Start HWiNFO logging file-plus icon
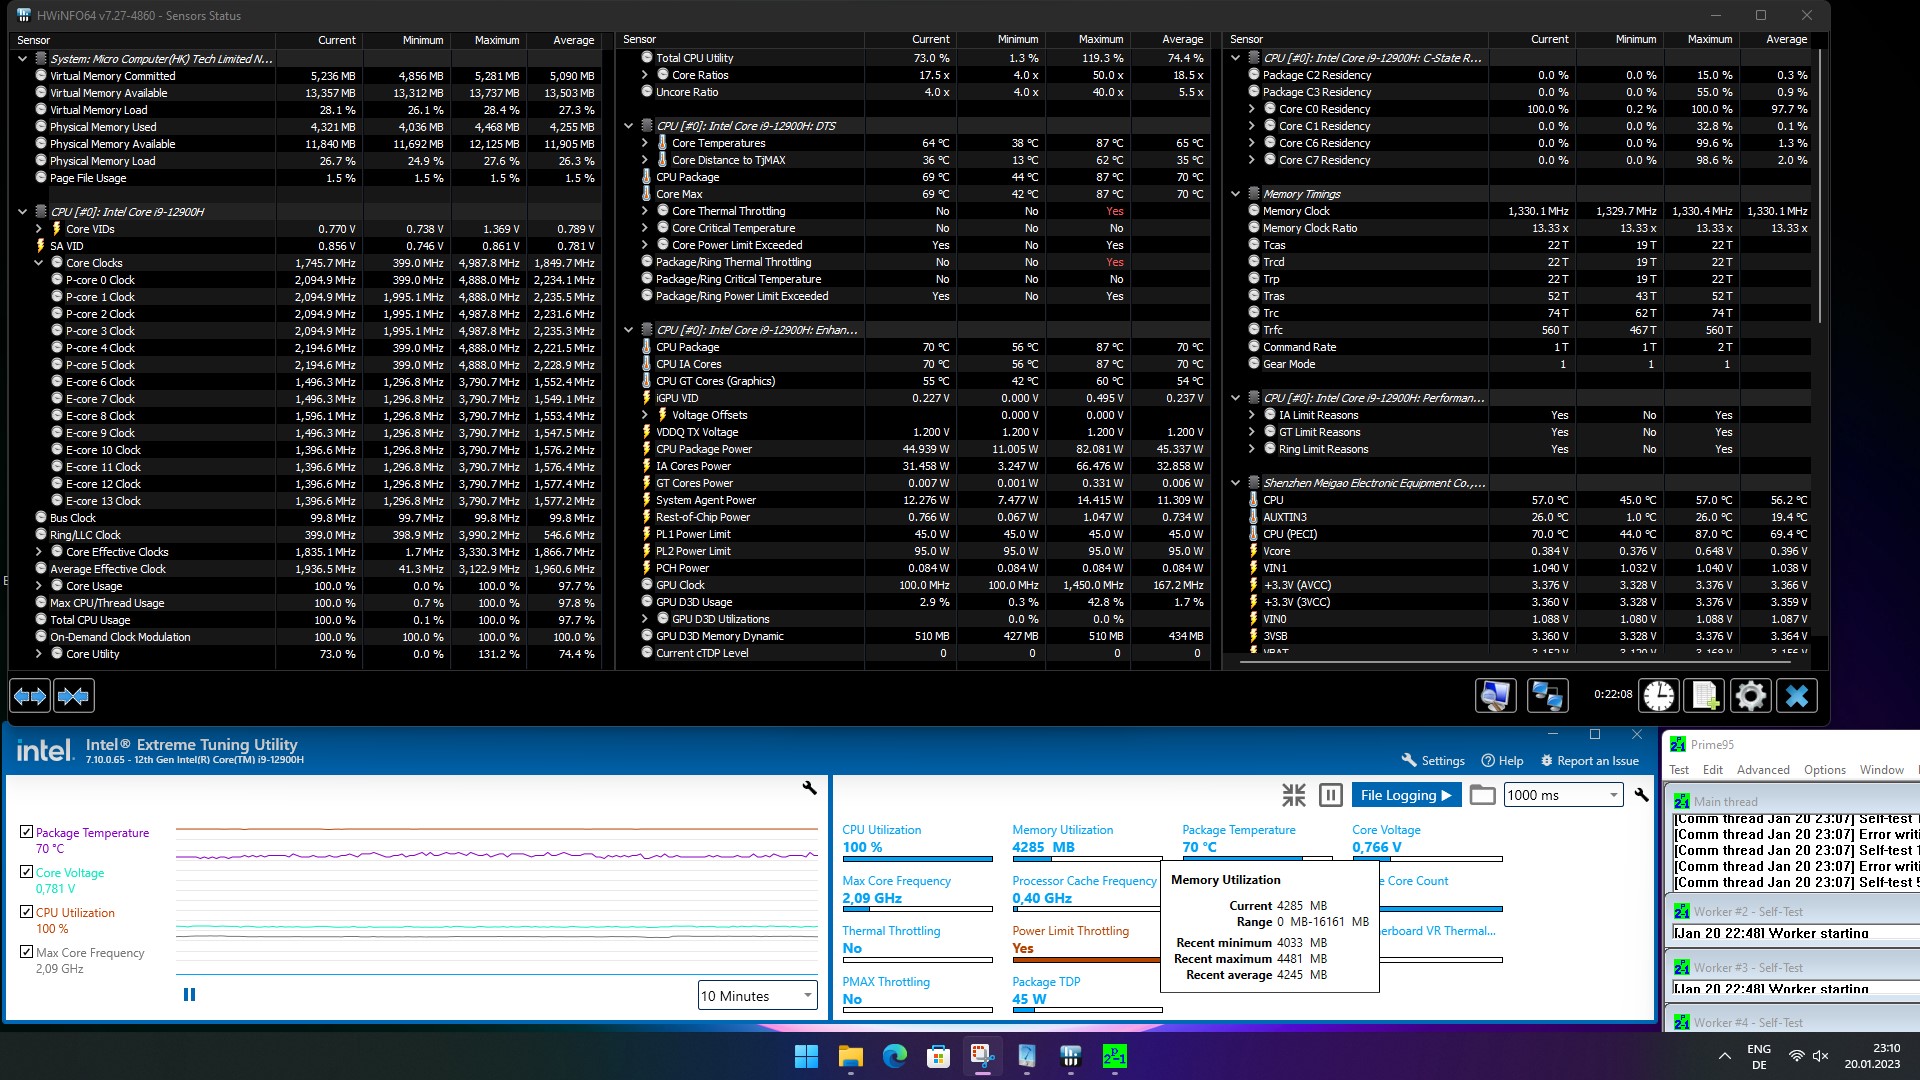 tap(1706, 695)
